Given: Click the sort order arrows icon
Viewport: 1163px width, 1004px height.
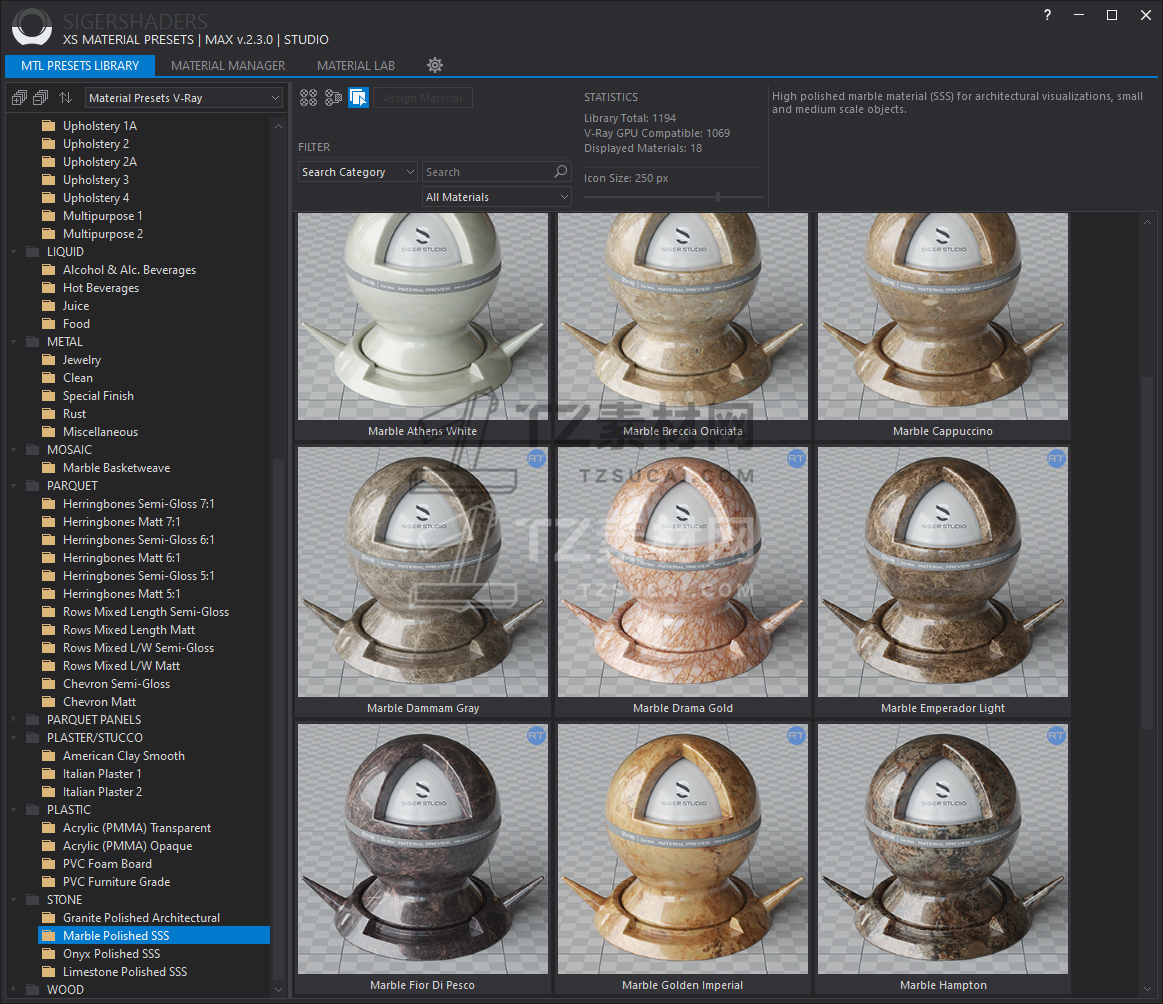Looking at the screenshot, I should point(66,98).
